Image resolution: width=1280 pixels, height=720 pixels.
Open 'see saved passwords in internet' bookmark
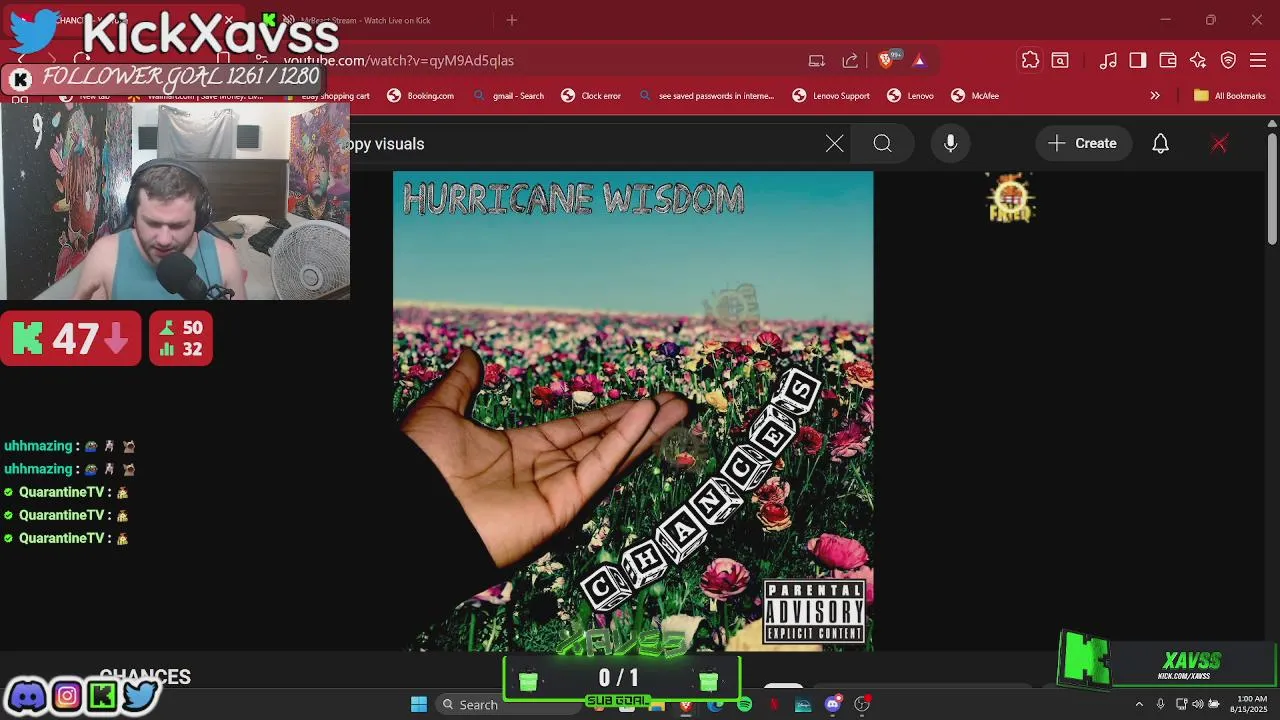706,96
